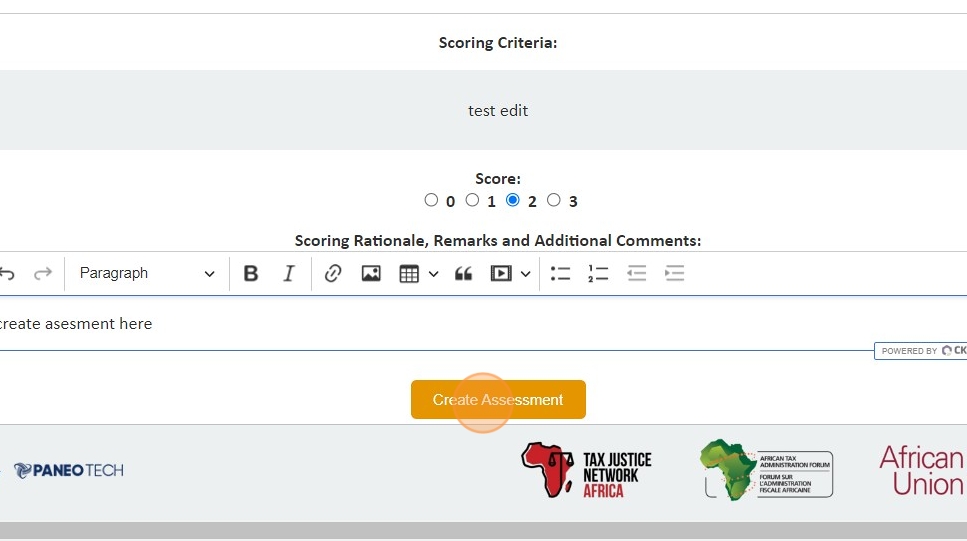967x541 pixels.
Task: Click the decrease indent icon
Action: click(x=637, y=273)
